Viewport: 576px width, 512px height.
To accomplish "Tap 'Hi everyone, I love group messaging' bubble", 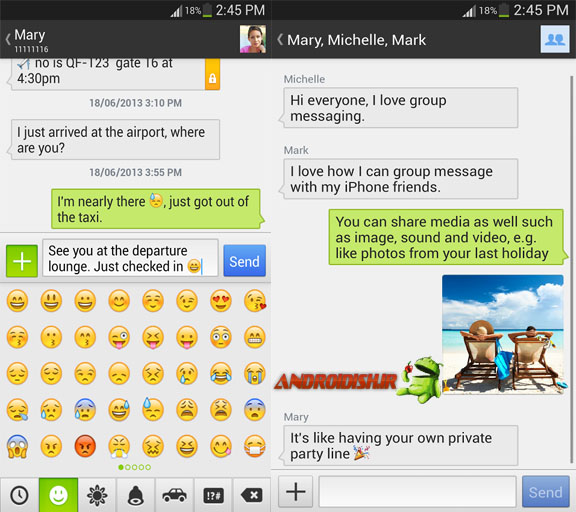I will tap(400, 108).
